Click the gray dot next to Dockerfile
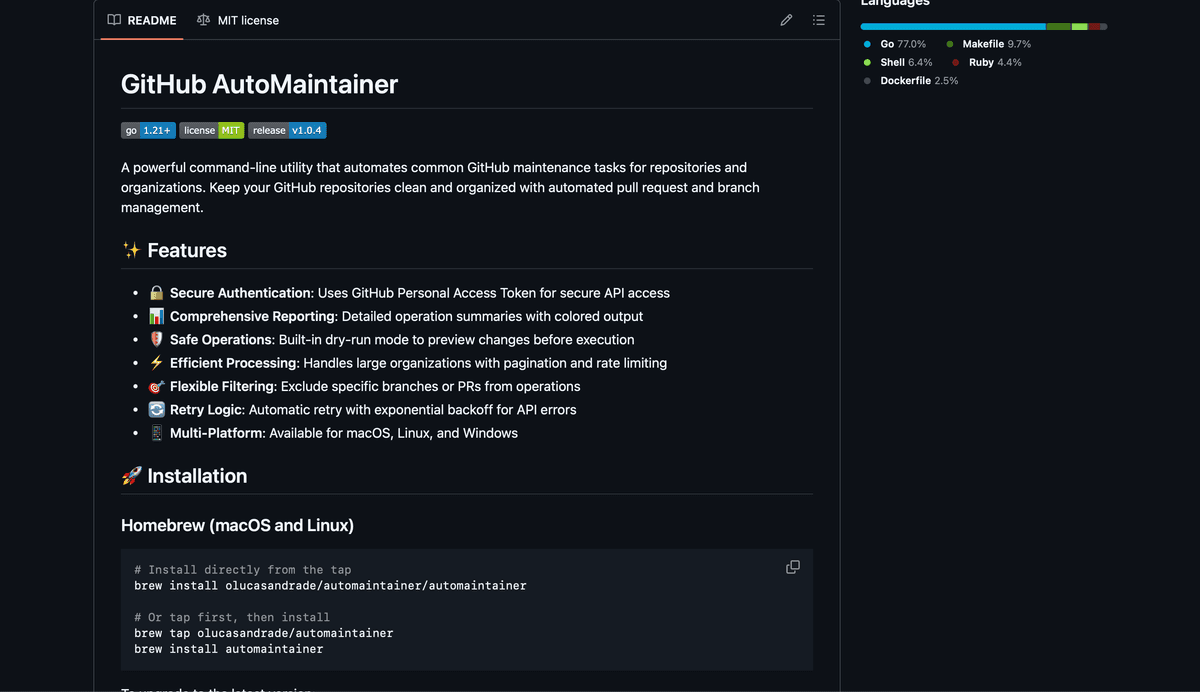The width and height of the screenshot is (1200, 692). [x=866, y=81]
